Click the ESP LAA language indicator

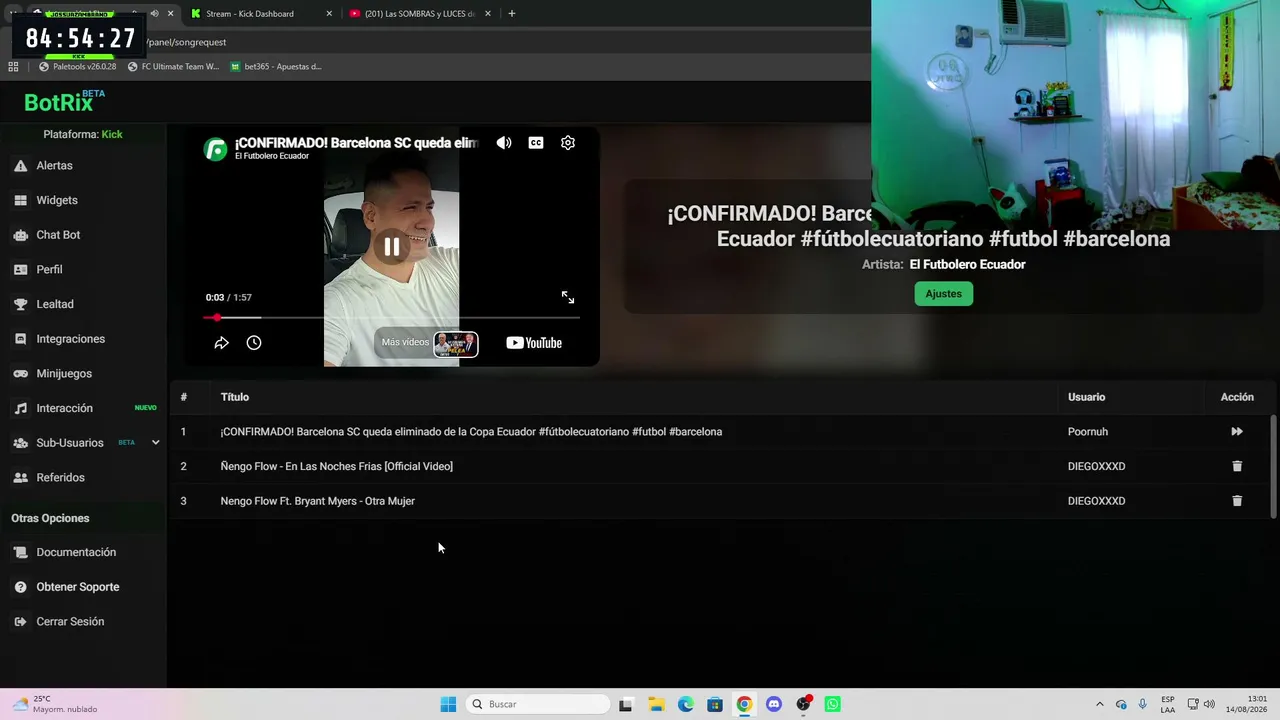point(1168,704)
